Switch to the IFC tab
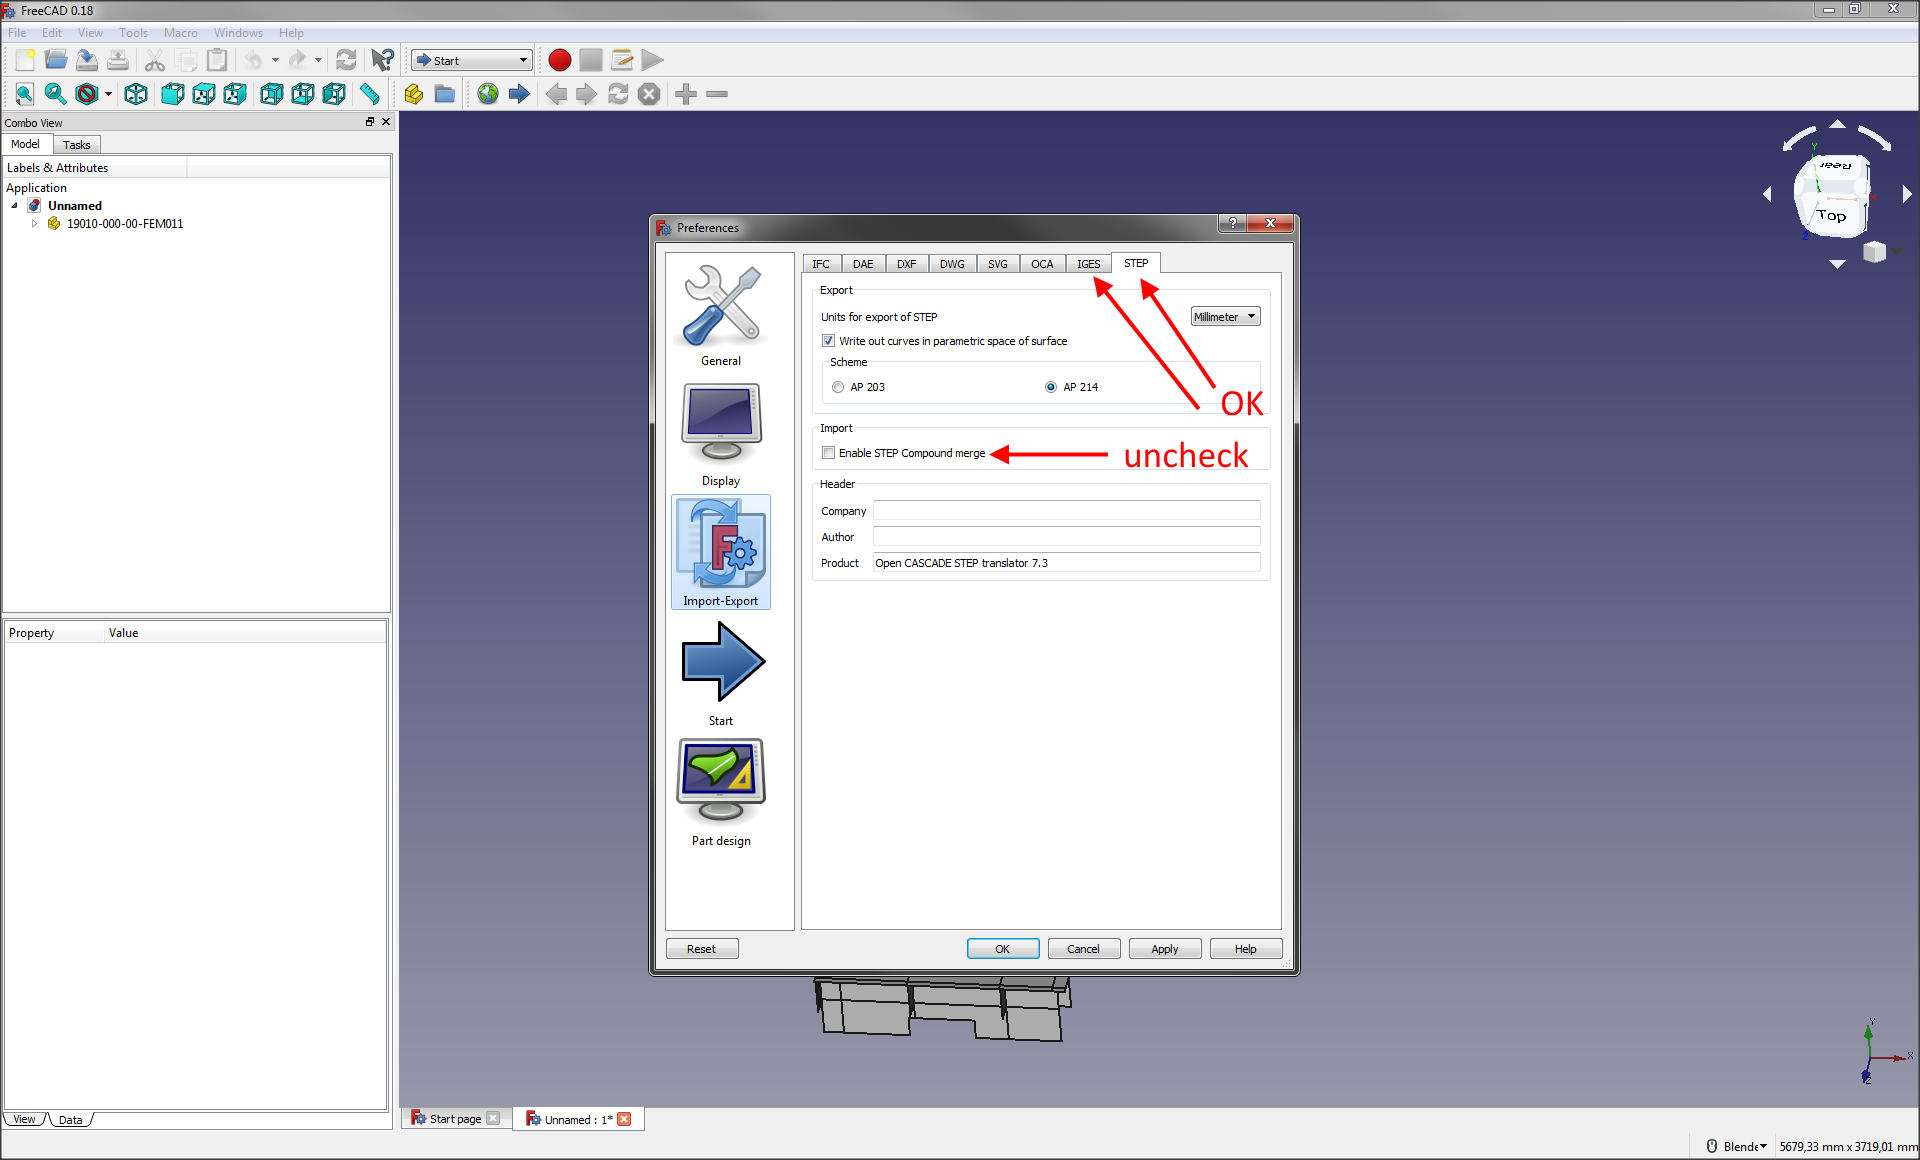 (821, 264)
